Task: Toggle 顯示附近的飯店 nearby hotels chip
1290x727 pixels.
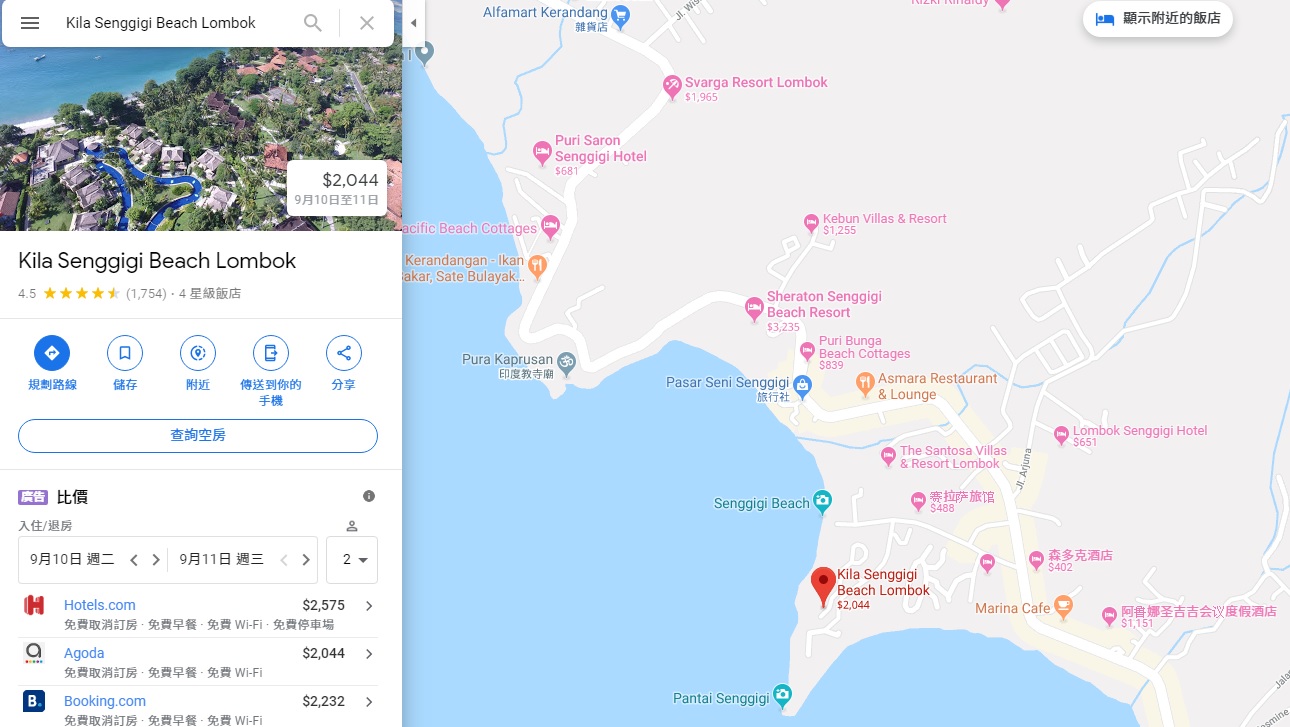Action: [x=1158, y=19]
